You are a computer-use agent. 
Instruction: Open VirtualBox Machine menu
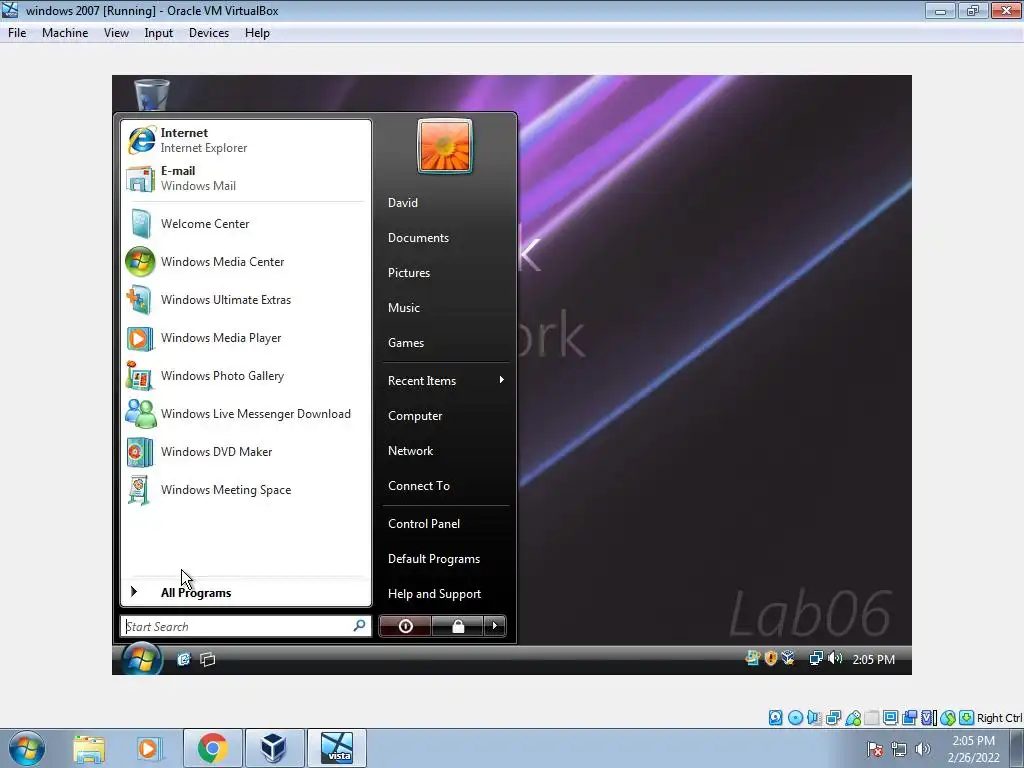(65, 33)
